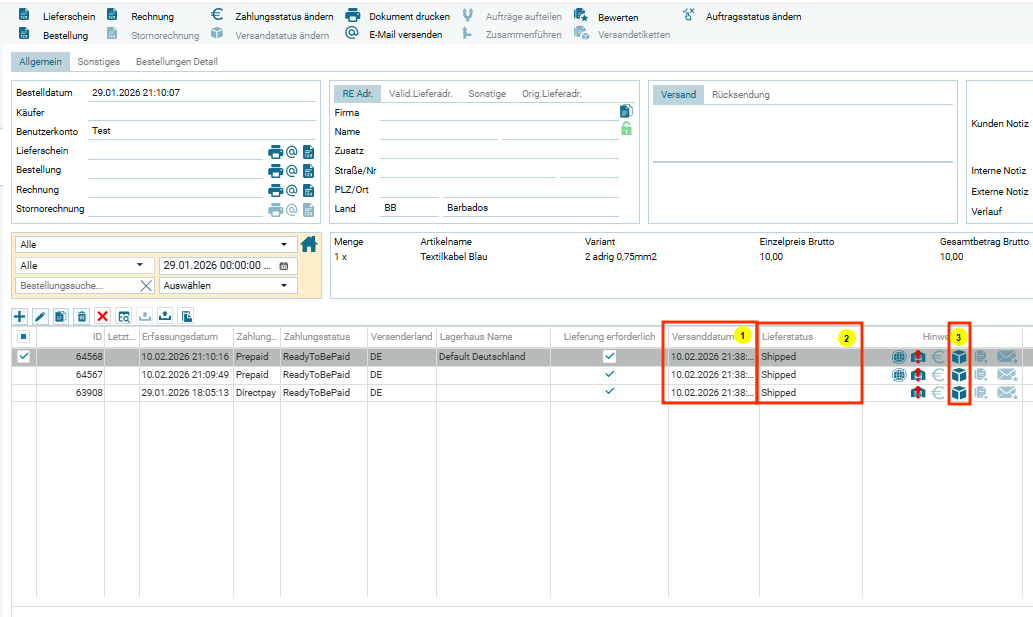Click the red X icon in table toolbar
This screenshot has width=1033, height=617.
103,316
